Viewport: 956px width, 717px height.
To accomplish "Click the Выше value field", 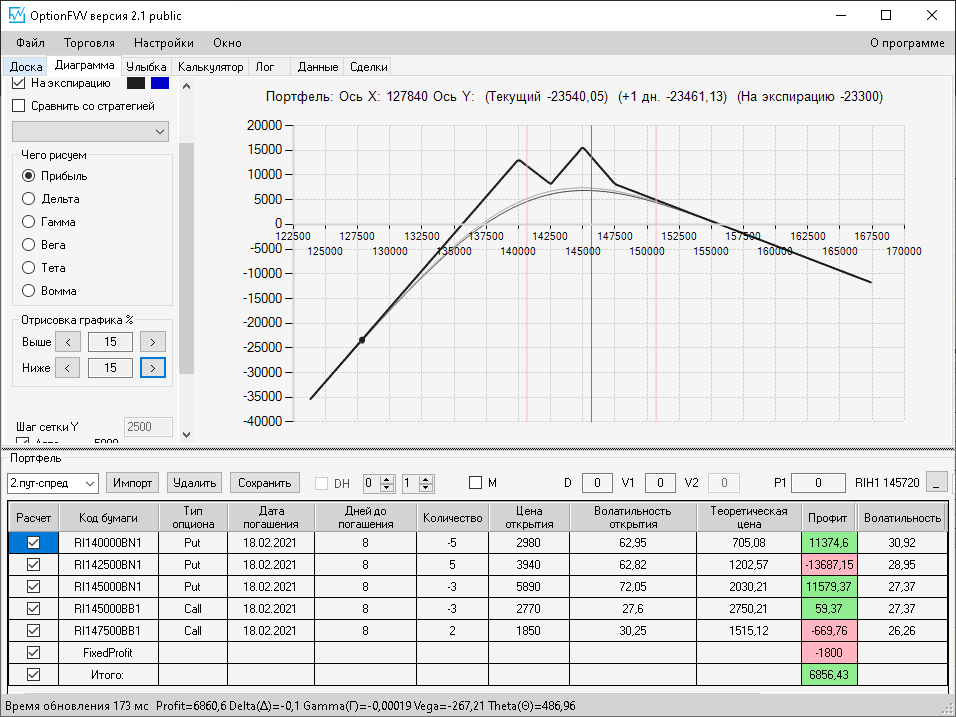I will 110,342.
